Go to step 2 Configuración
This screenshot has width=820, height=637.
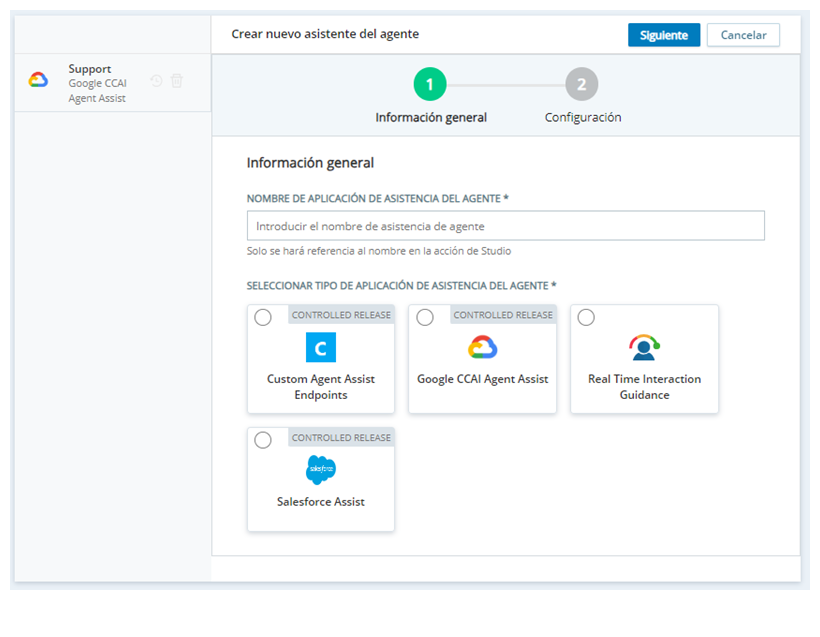coord(582,84)
